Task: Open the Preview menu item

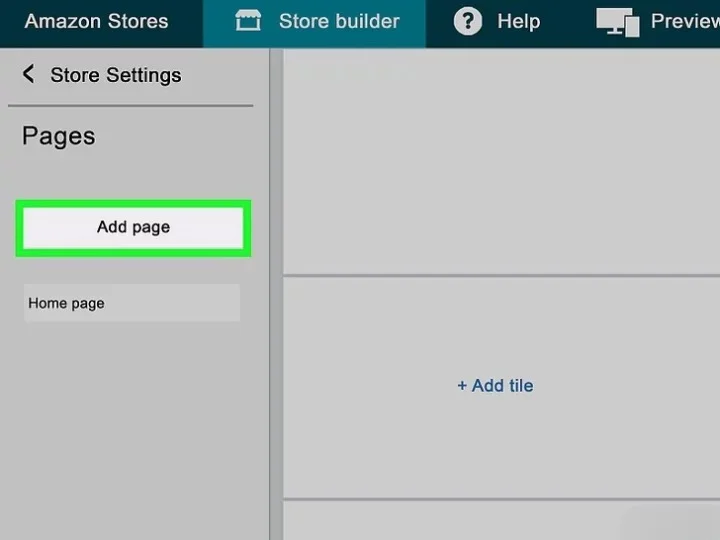Action: coord(658,22)
